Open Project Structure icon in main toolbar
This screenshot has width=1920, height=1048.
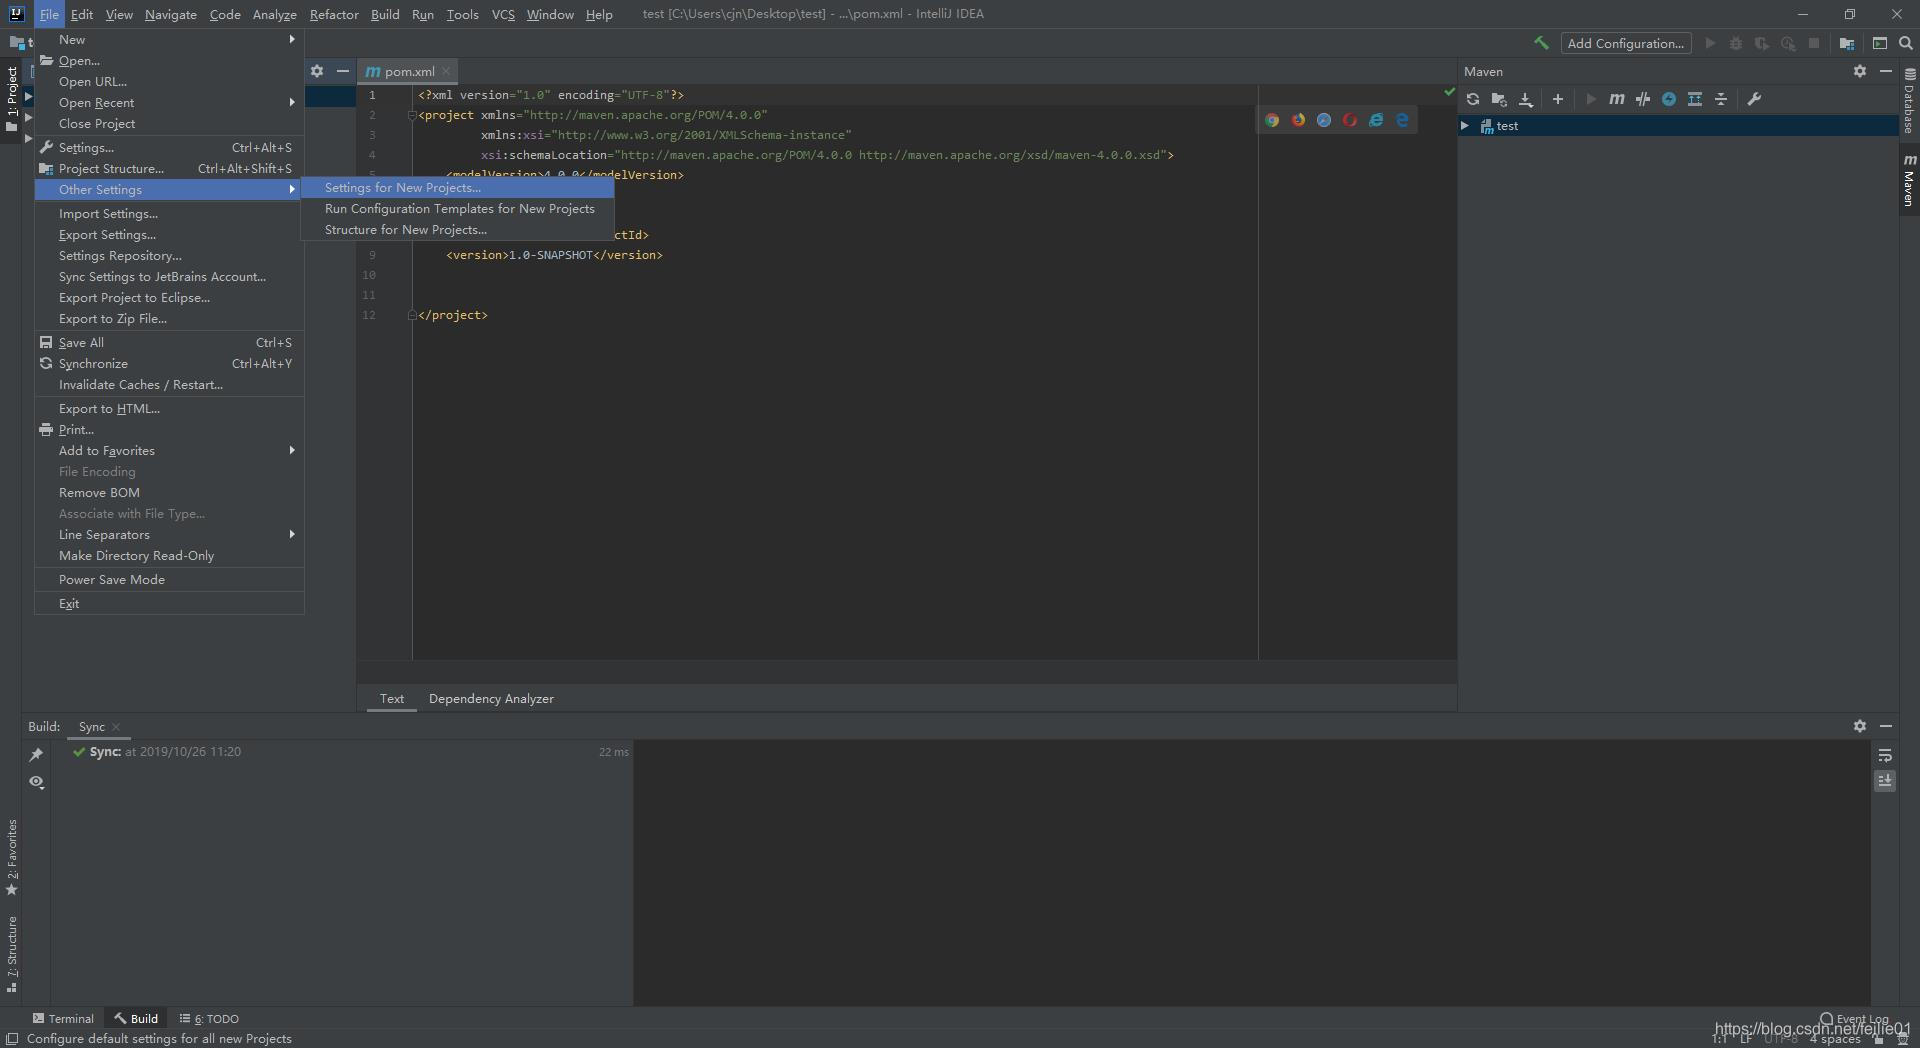tap(1847, 43)
